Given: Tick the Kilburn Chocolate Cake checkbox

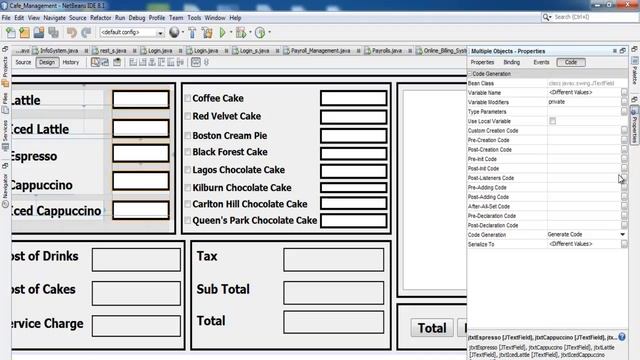Looking at the screenshot, I should pyautogui.click(x=188, y=188).
